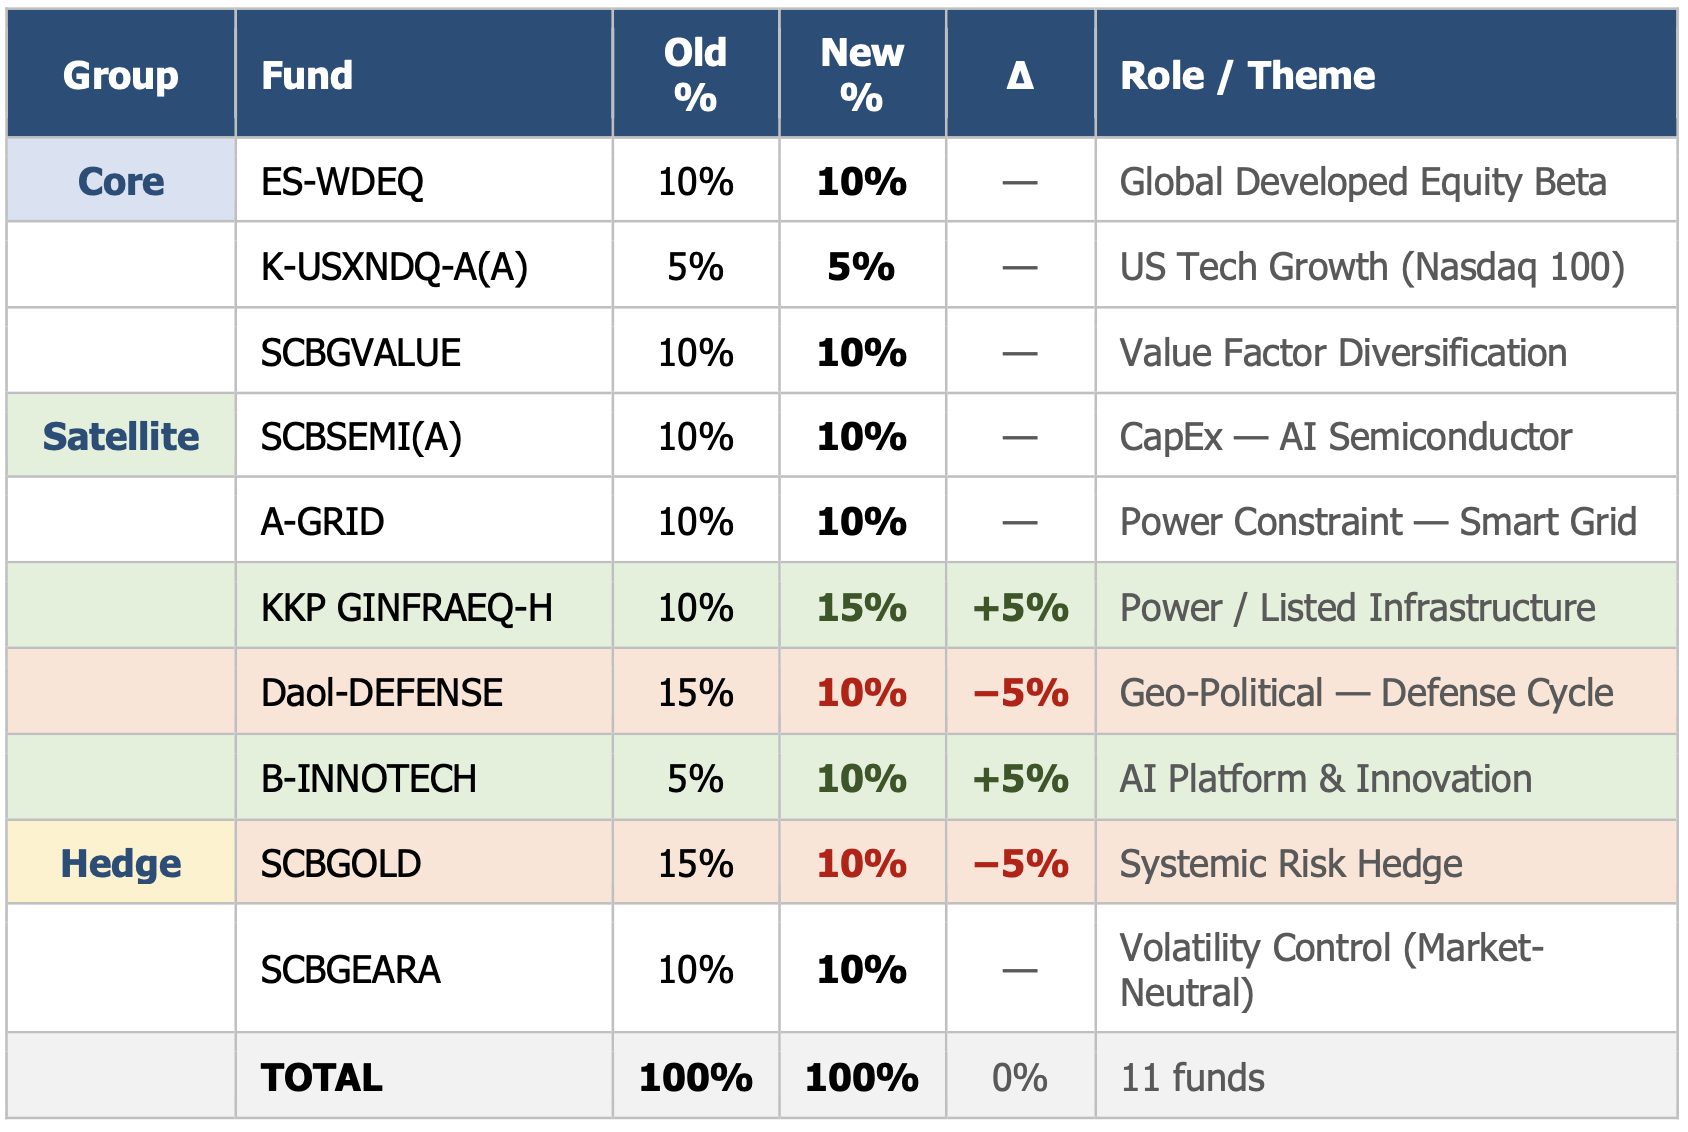This screenshot has height=1132, width=1688.
Task: Click ES-WDEQ old 10% value
Action: 696,181
